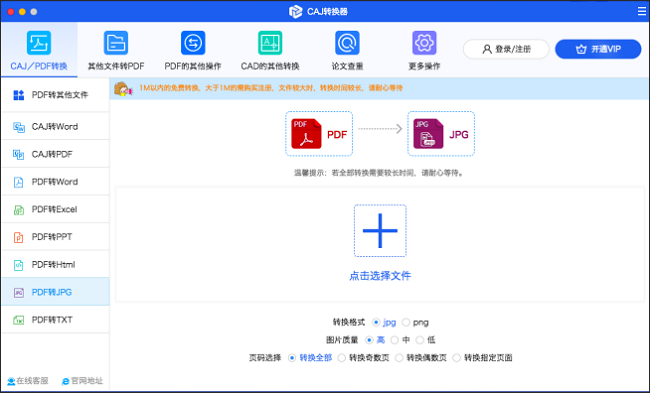Set image quality to 中
This screenshot has height=393, width=650.
click(394, 340)
